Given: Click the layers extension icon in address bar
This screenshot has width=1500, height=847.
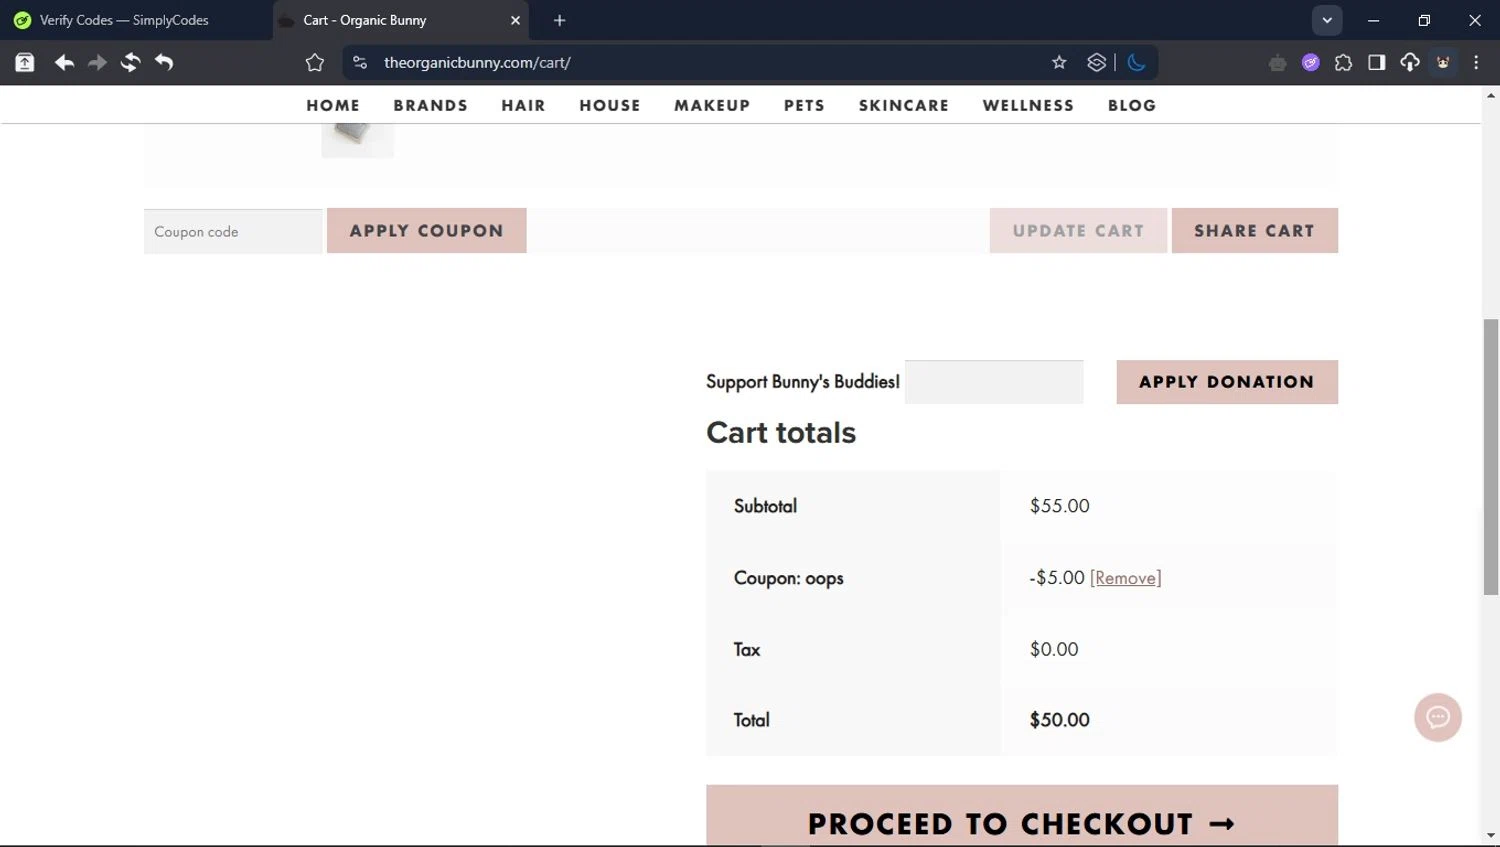Looking at the screenshot, I should point(1096,63).
